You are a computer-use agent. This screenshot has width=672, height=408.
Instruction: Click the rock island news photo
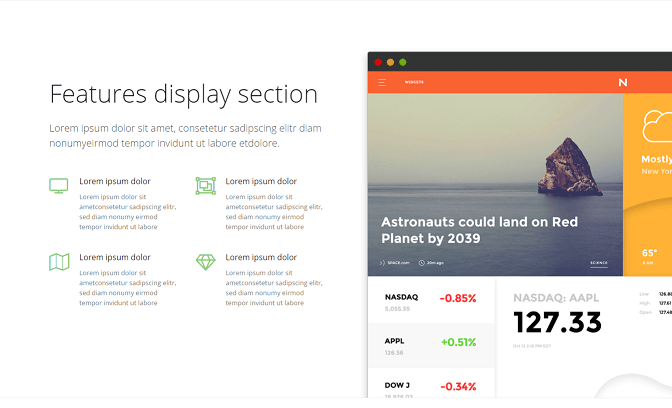[x=495, y=184]
